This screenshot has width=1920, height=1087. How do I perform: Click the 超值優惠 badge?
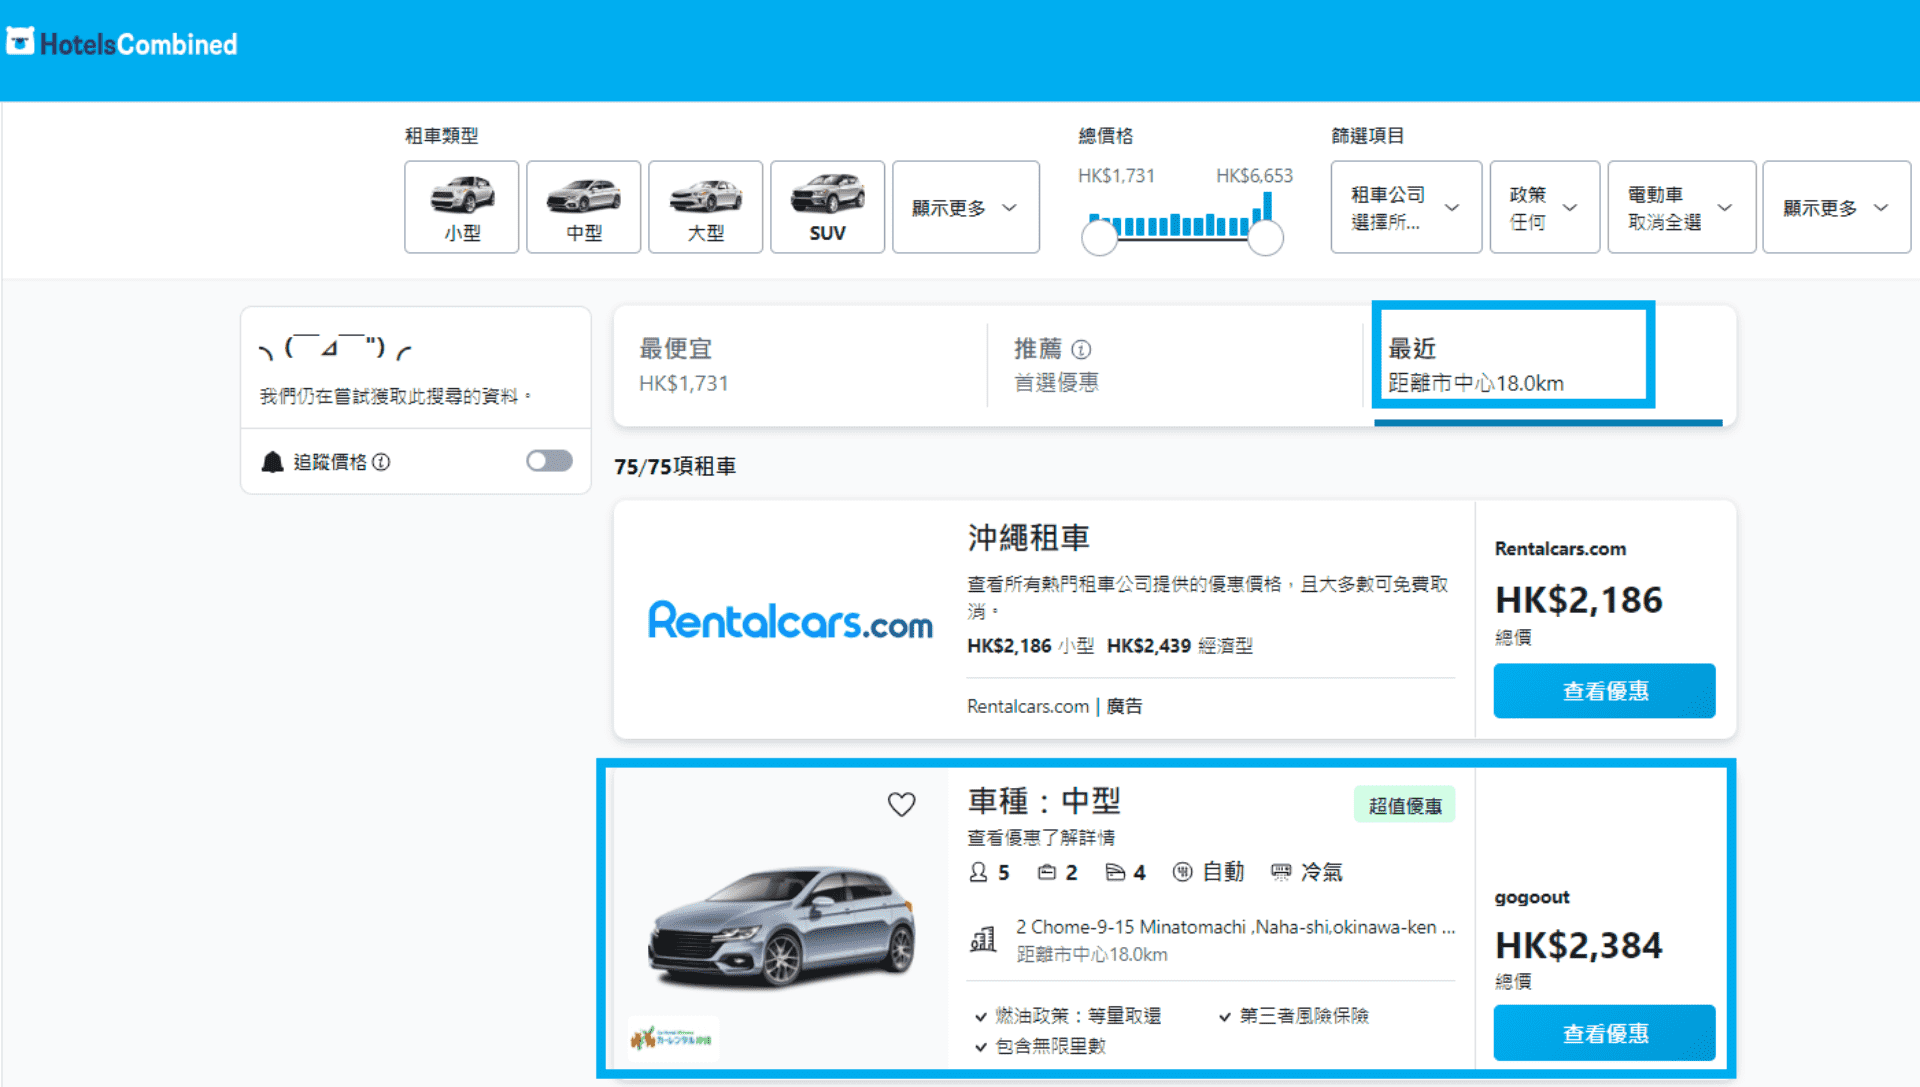click(1404, 805)
